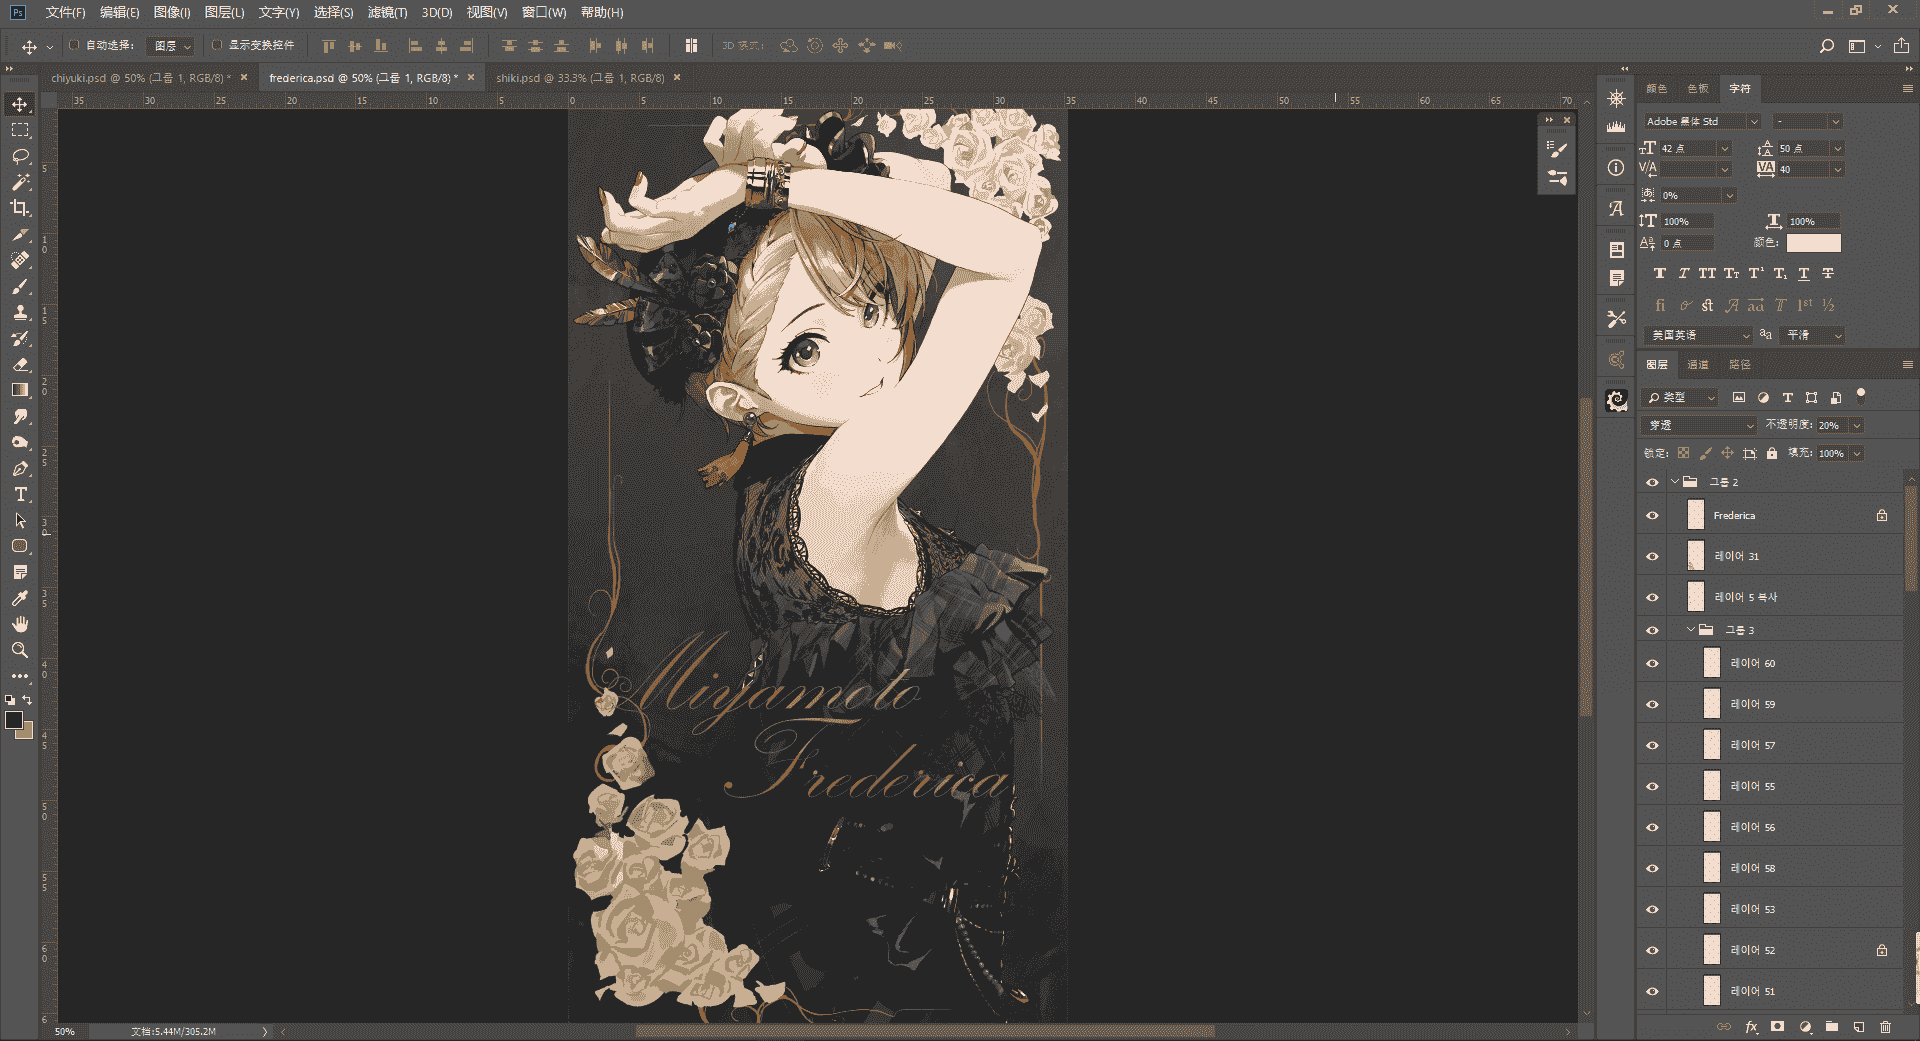Open the layer opacity dropdown
The width and height of the screenshot is (1920, 1041).
tap(1857, 425)
